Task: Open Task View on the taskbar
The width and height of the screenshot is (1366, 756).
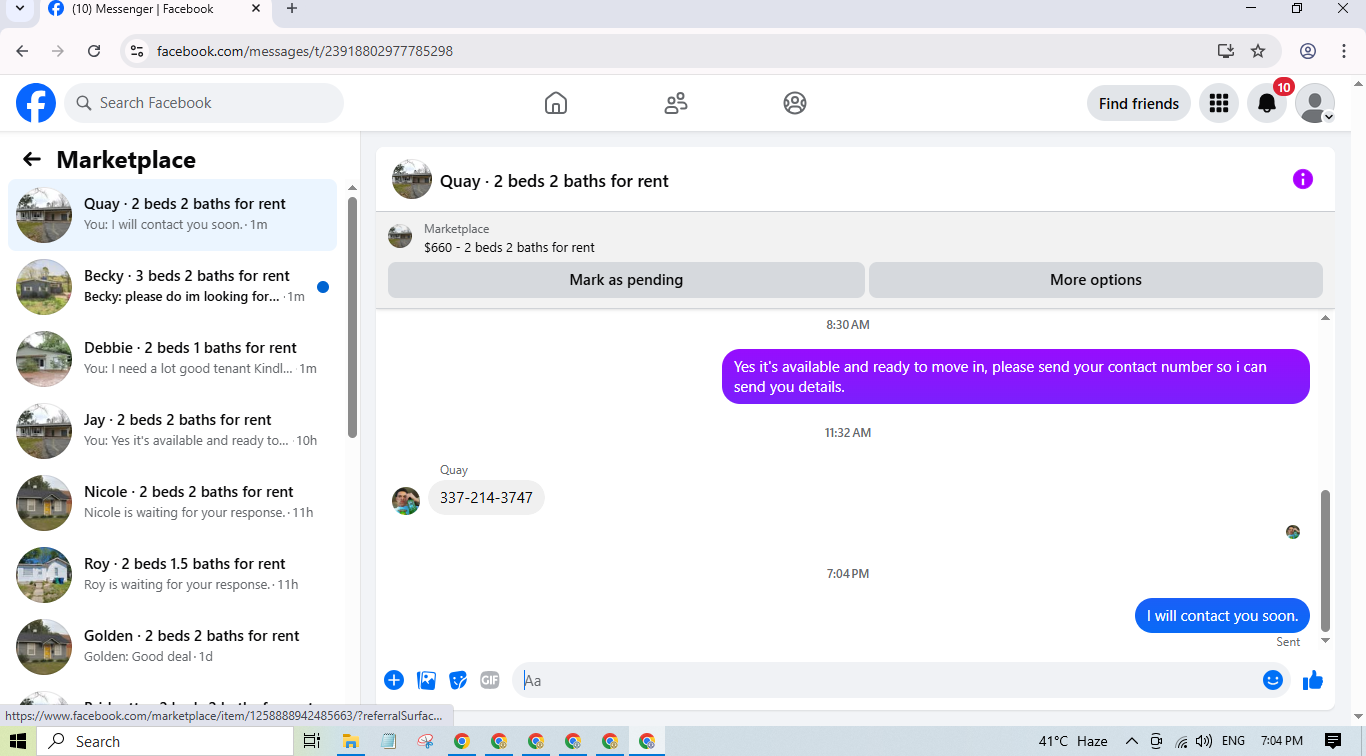Action: 312,741
